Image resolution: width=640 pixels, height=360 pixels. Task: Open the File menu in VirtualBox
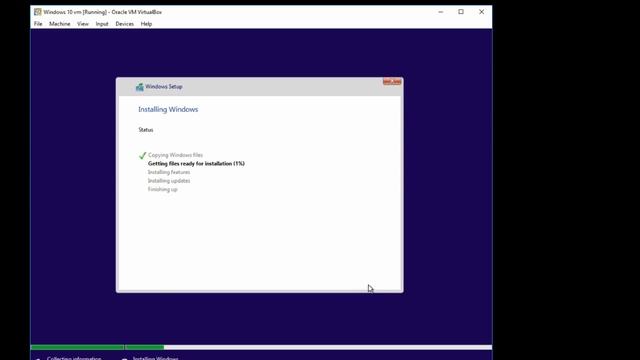(x=38, y=24)
